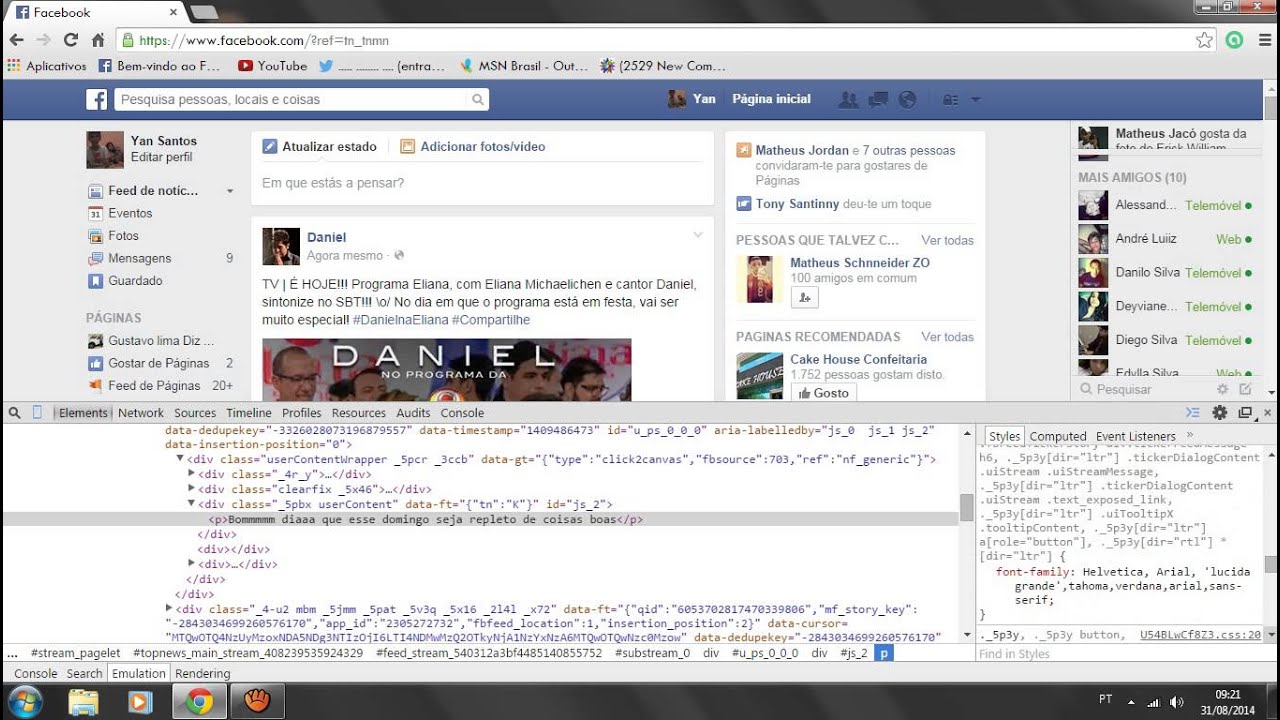Click Gosto button for Cake House Confeitaria

[823, 393]
